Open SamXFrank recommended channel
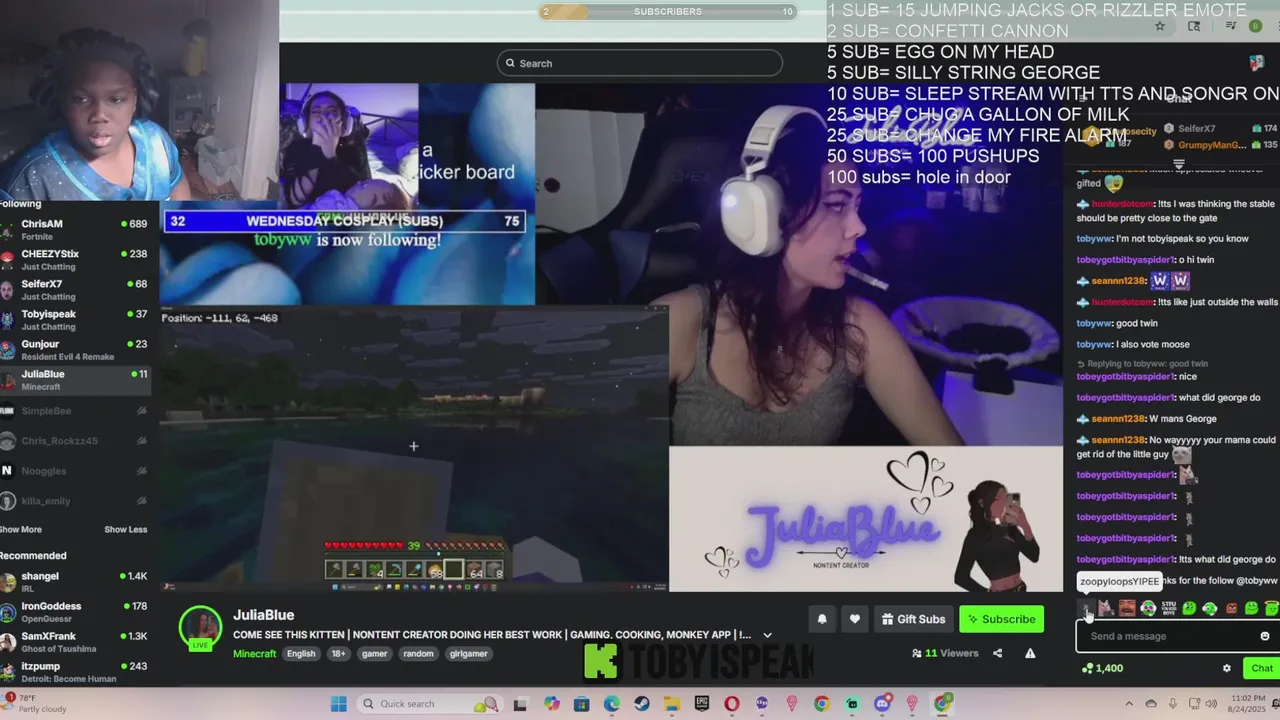This screenshot has width=1280, height=720. click(75, 642)
